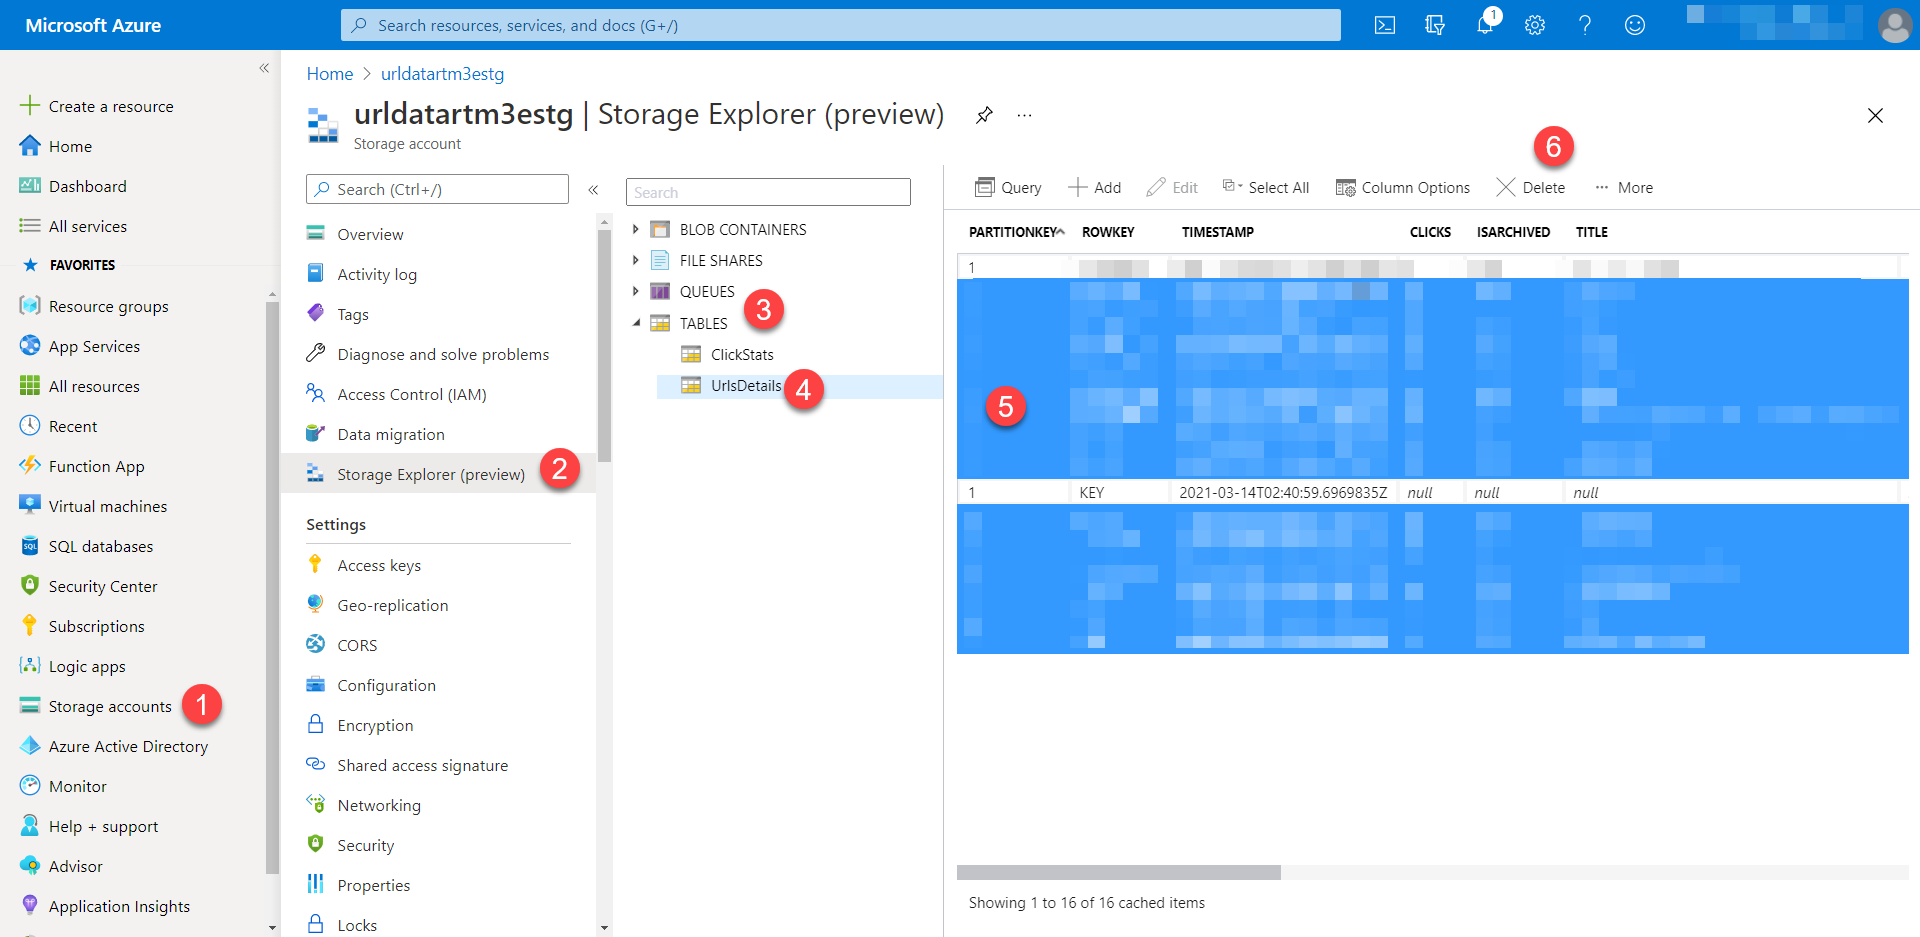Viewport: 1920px width, 937px height.
Task: Run a Query on the table
Action: pyautogui.click(x=1008, y=187)
